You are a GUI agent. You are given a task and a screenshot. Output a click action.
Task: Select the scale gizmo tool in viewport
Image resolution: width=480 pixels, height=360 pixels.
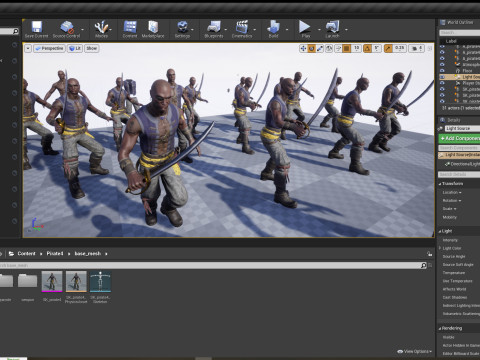click(x=320, y=49)
